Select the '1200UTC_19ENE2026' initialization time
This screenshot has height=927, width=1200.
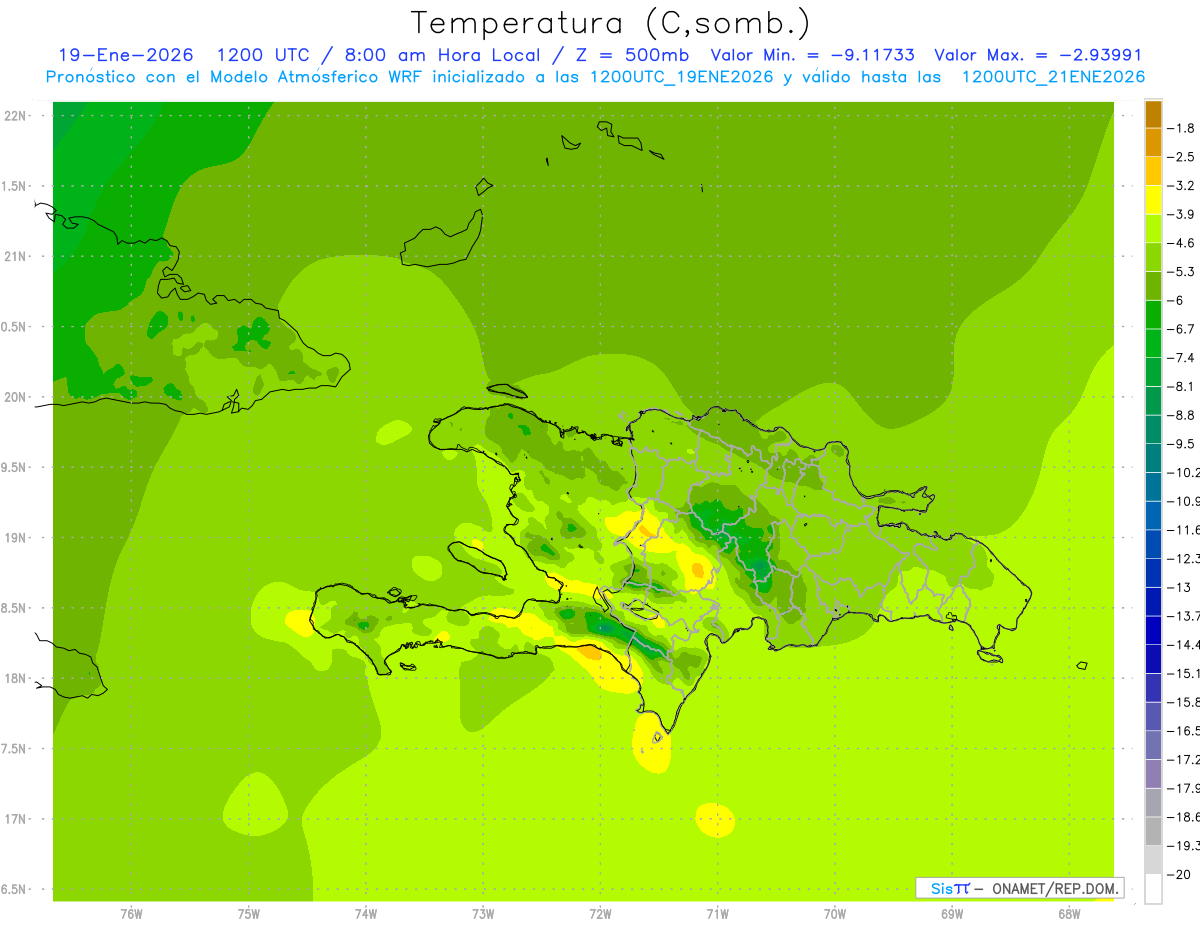pos(681,77)
